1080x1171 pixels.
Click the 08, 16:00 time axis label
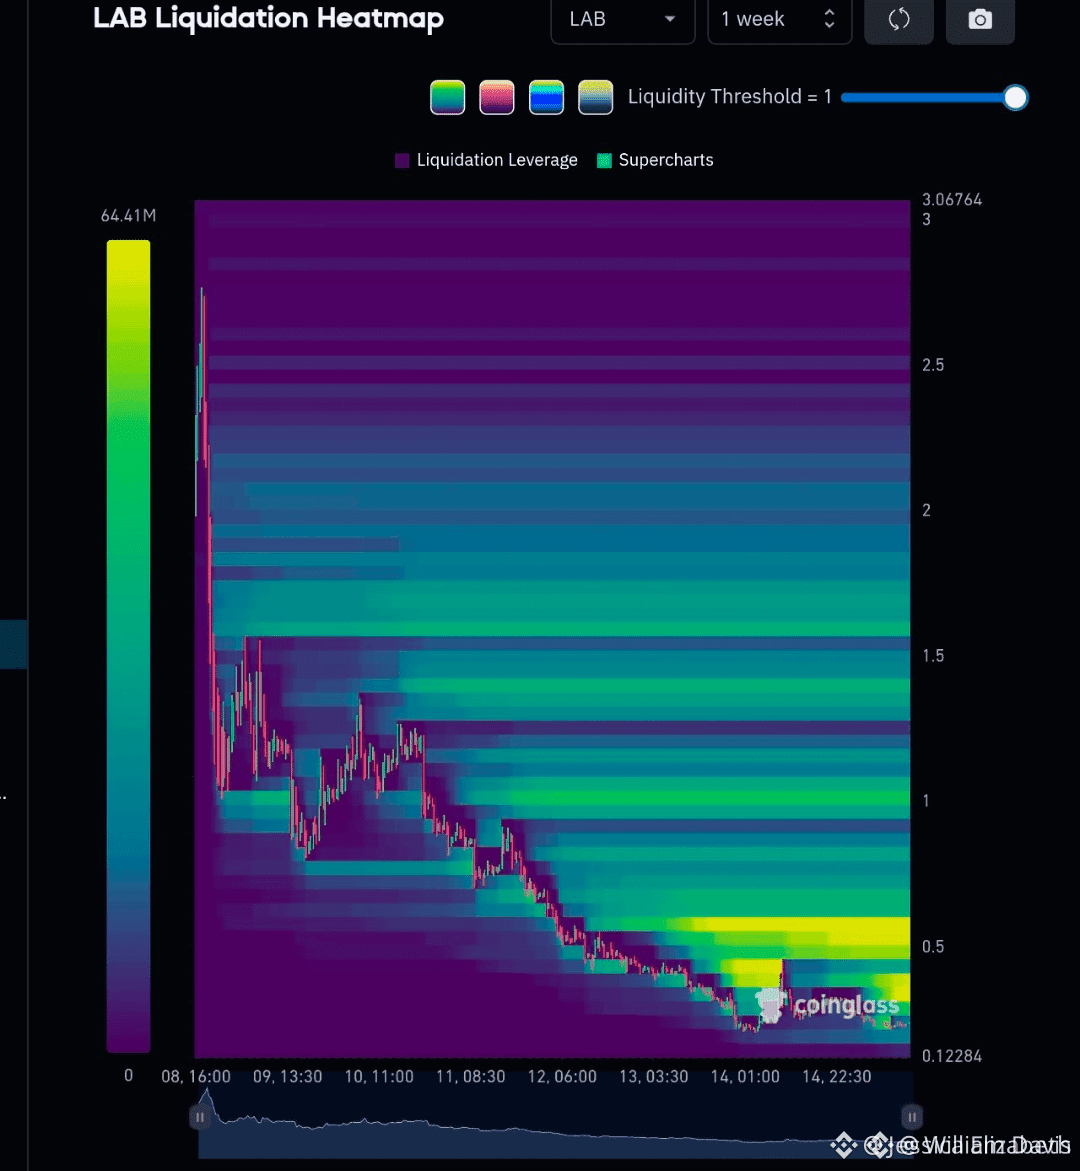[x=196, y=1076]
